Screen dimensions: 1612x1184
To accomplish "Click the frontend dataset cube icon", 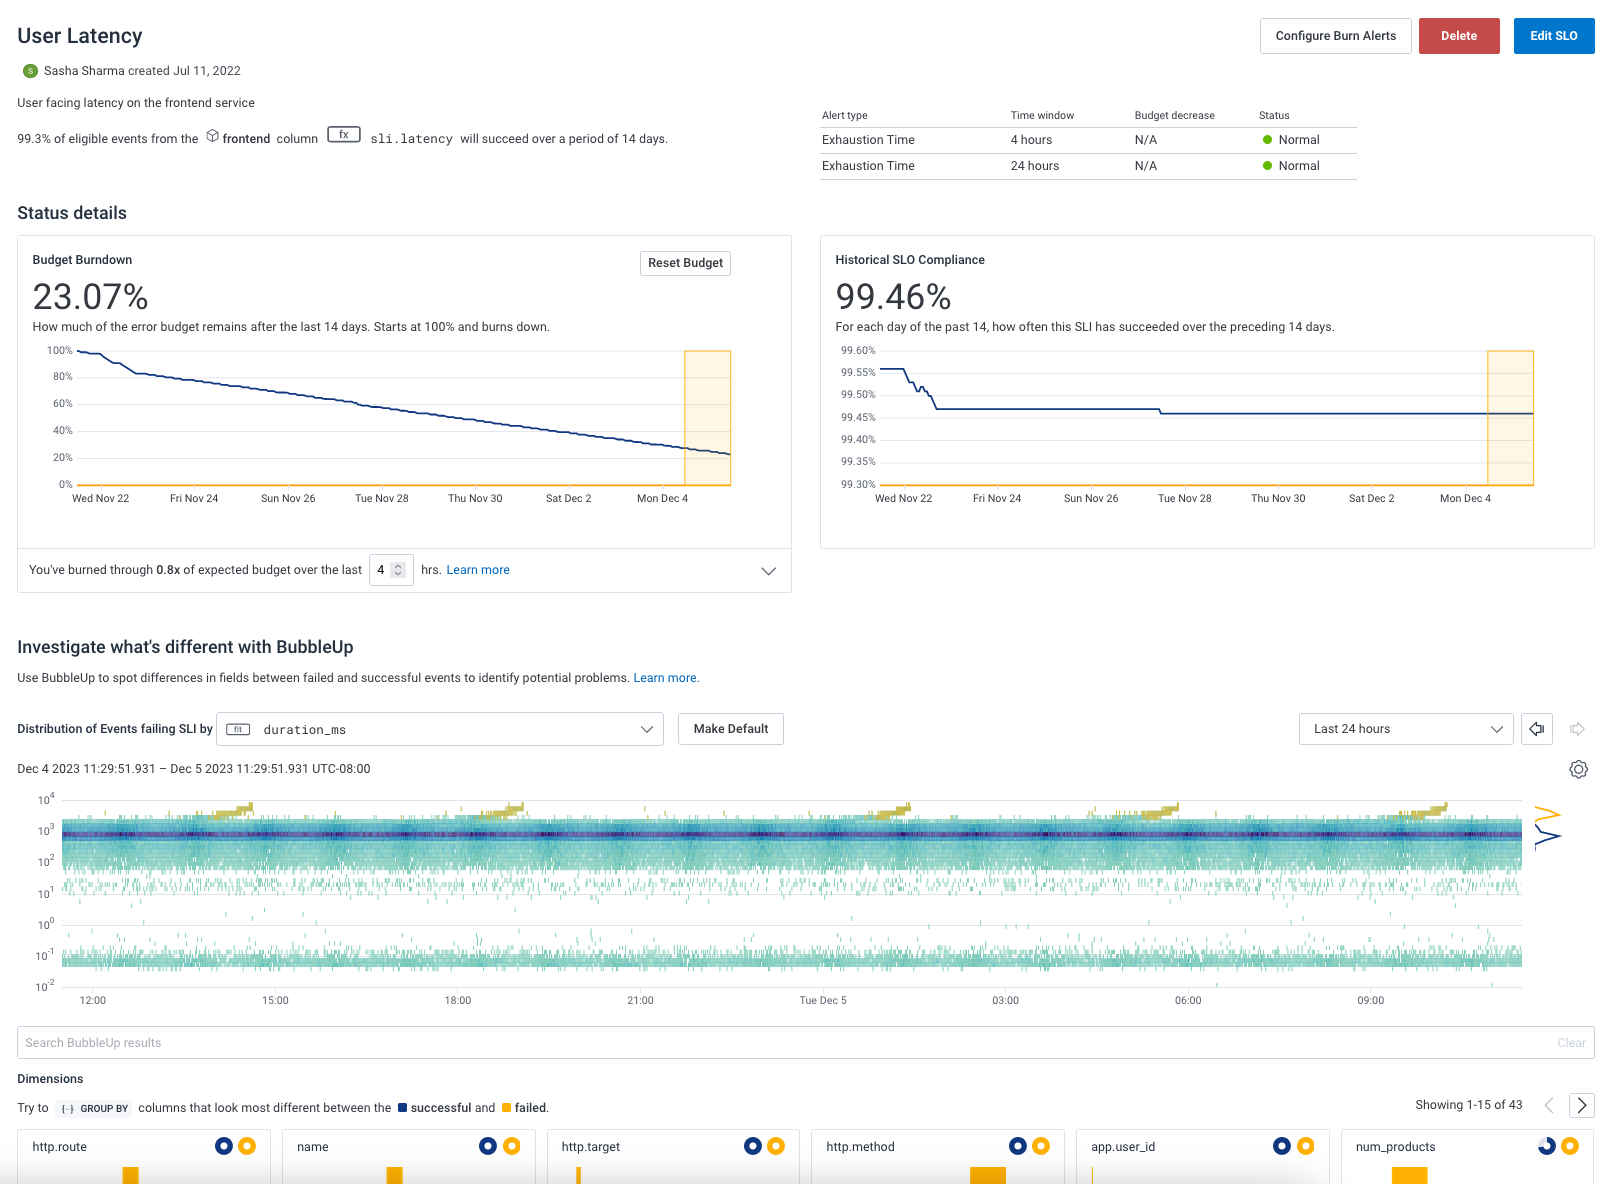I will click(x=212, y=136).
